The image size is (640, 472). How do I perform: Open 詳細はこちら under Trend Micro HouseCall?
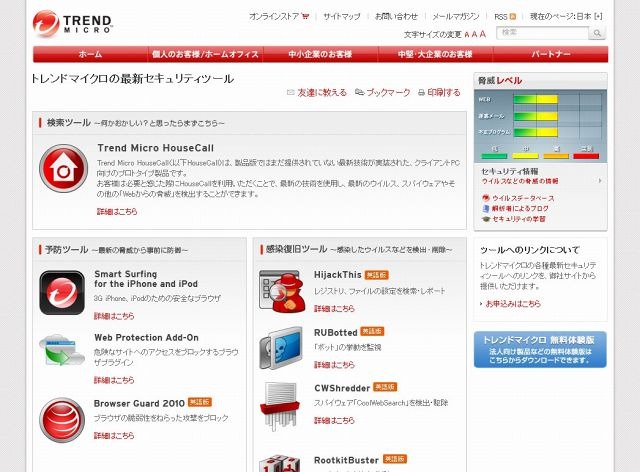pos(117,212)
